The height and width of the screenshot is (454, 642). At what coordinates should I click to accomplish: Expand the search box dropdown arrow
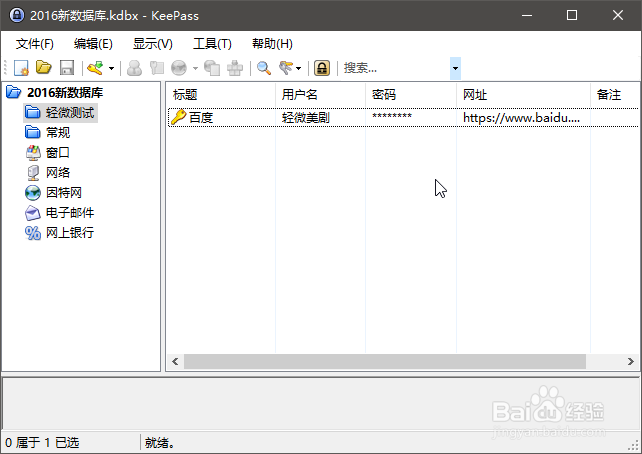[x=455, y=68]
